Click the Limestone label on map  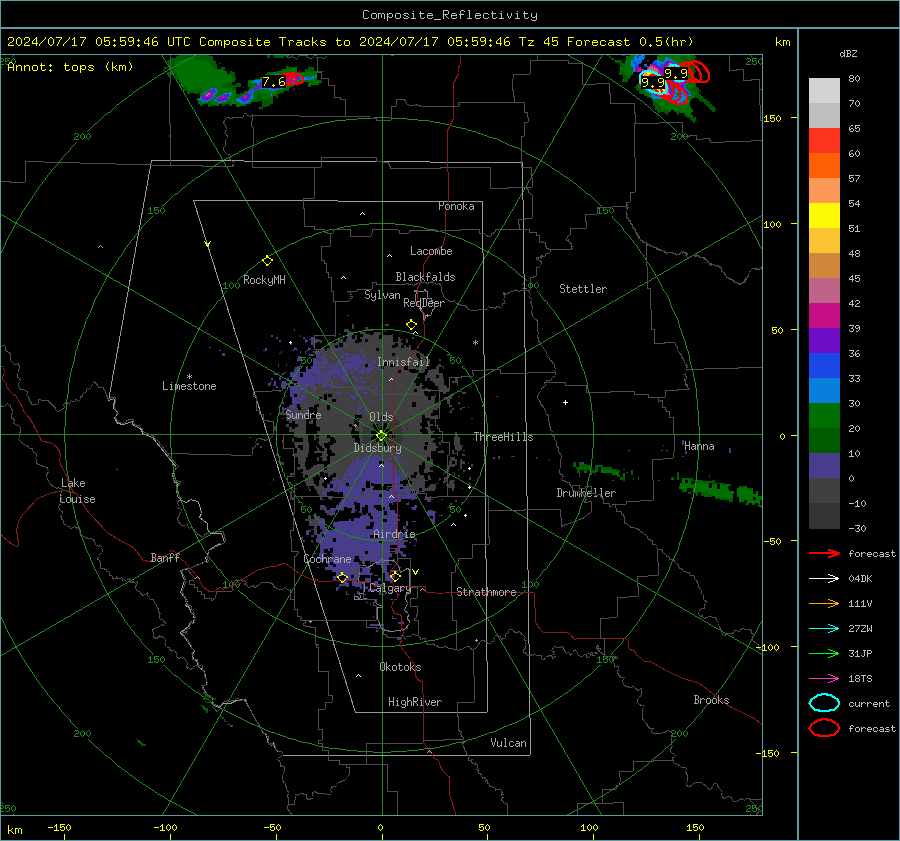click(189, 386)
